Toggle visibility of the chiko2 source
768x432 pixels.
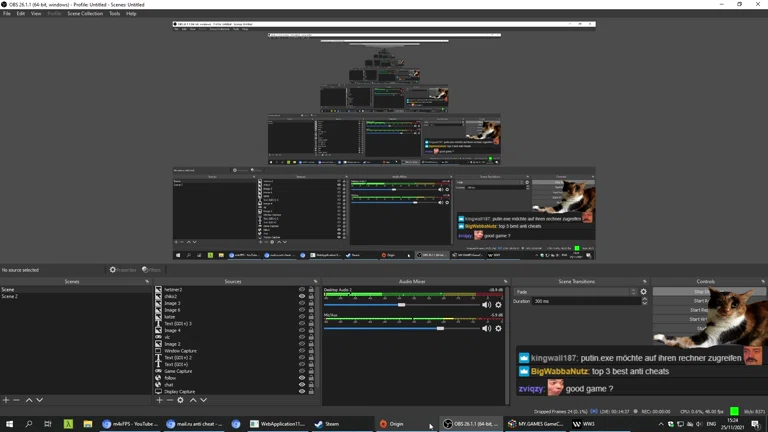(302, 296)
